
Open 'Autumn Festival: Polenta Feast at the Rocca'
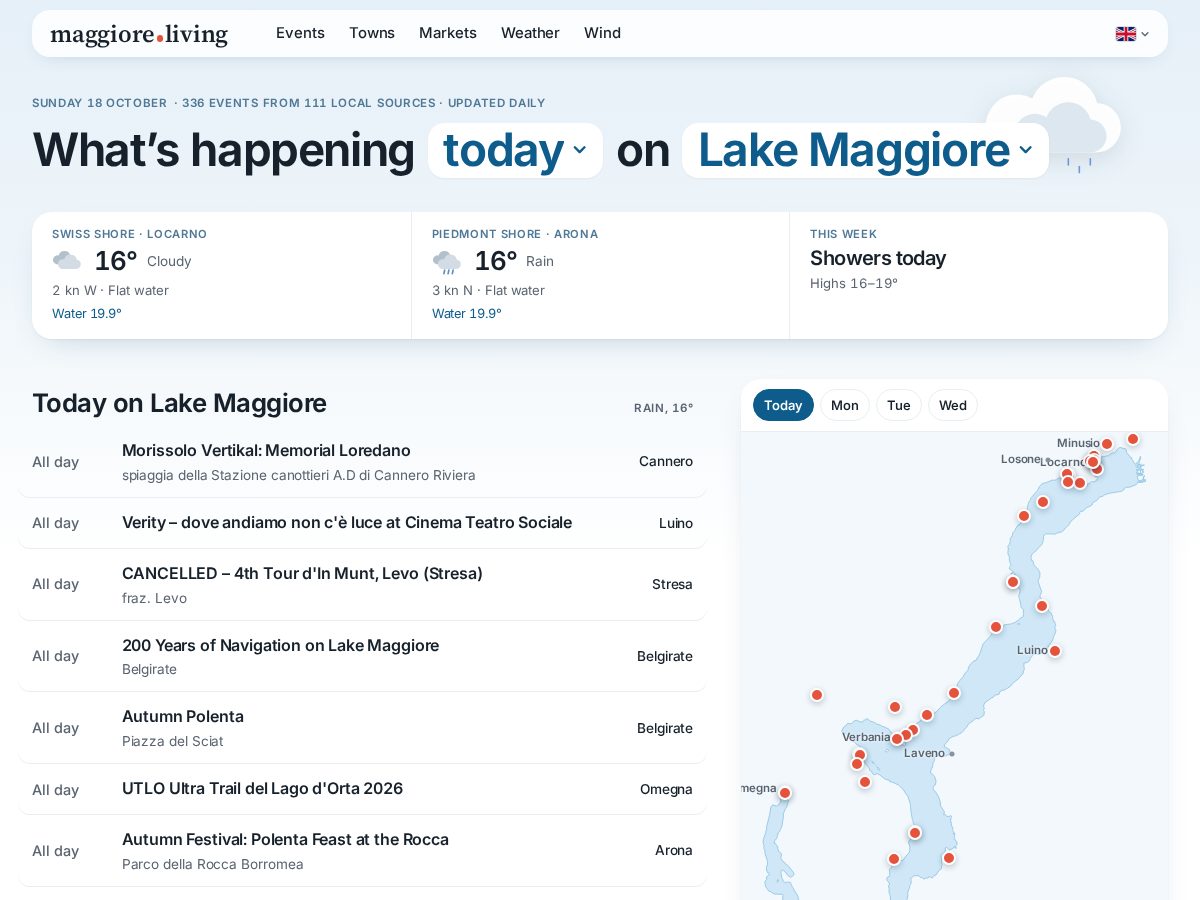(x=362, y=850)
